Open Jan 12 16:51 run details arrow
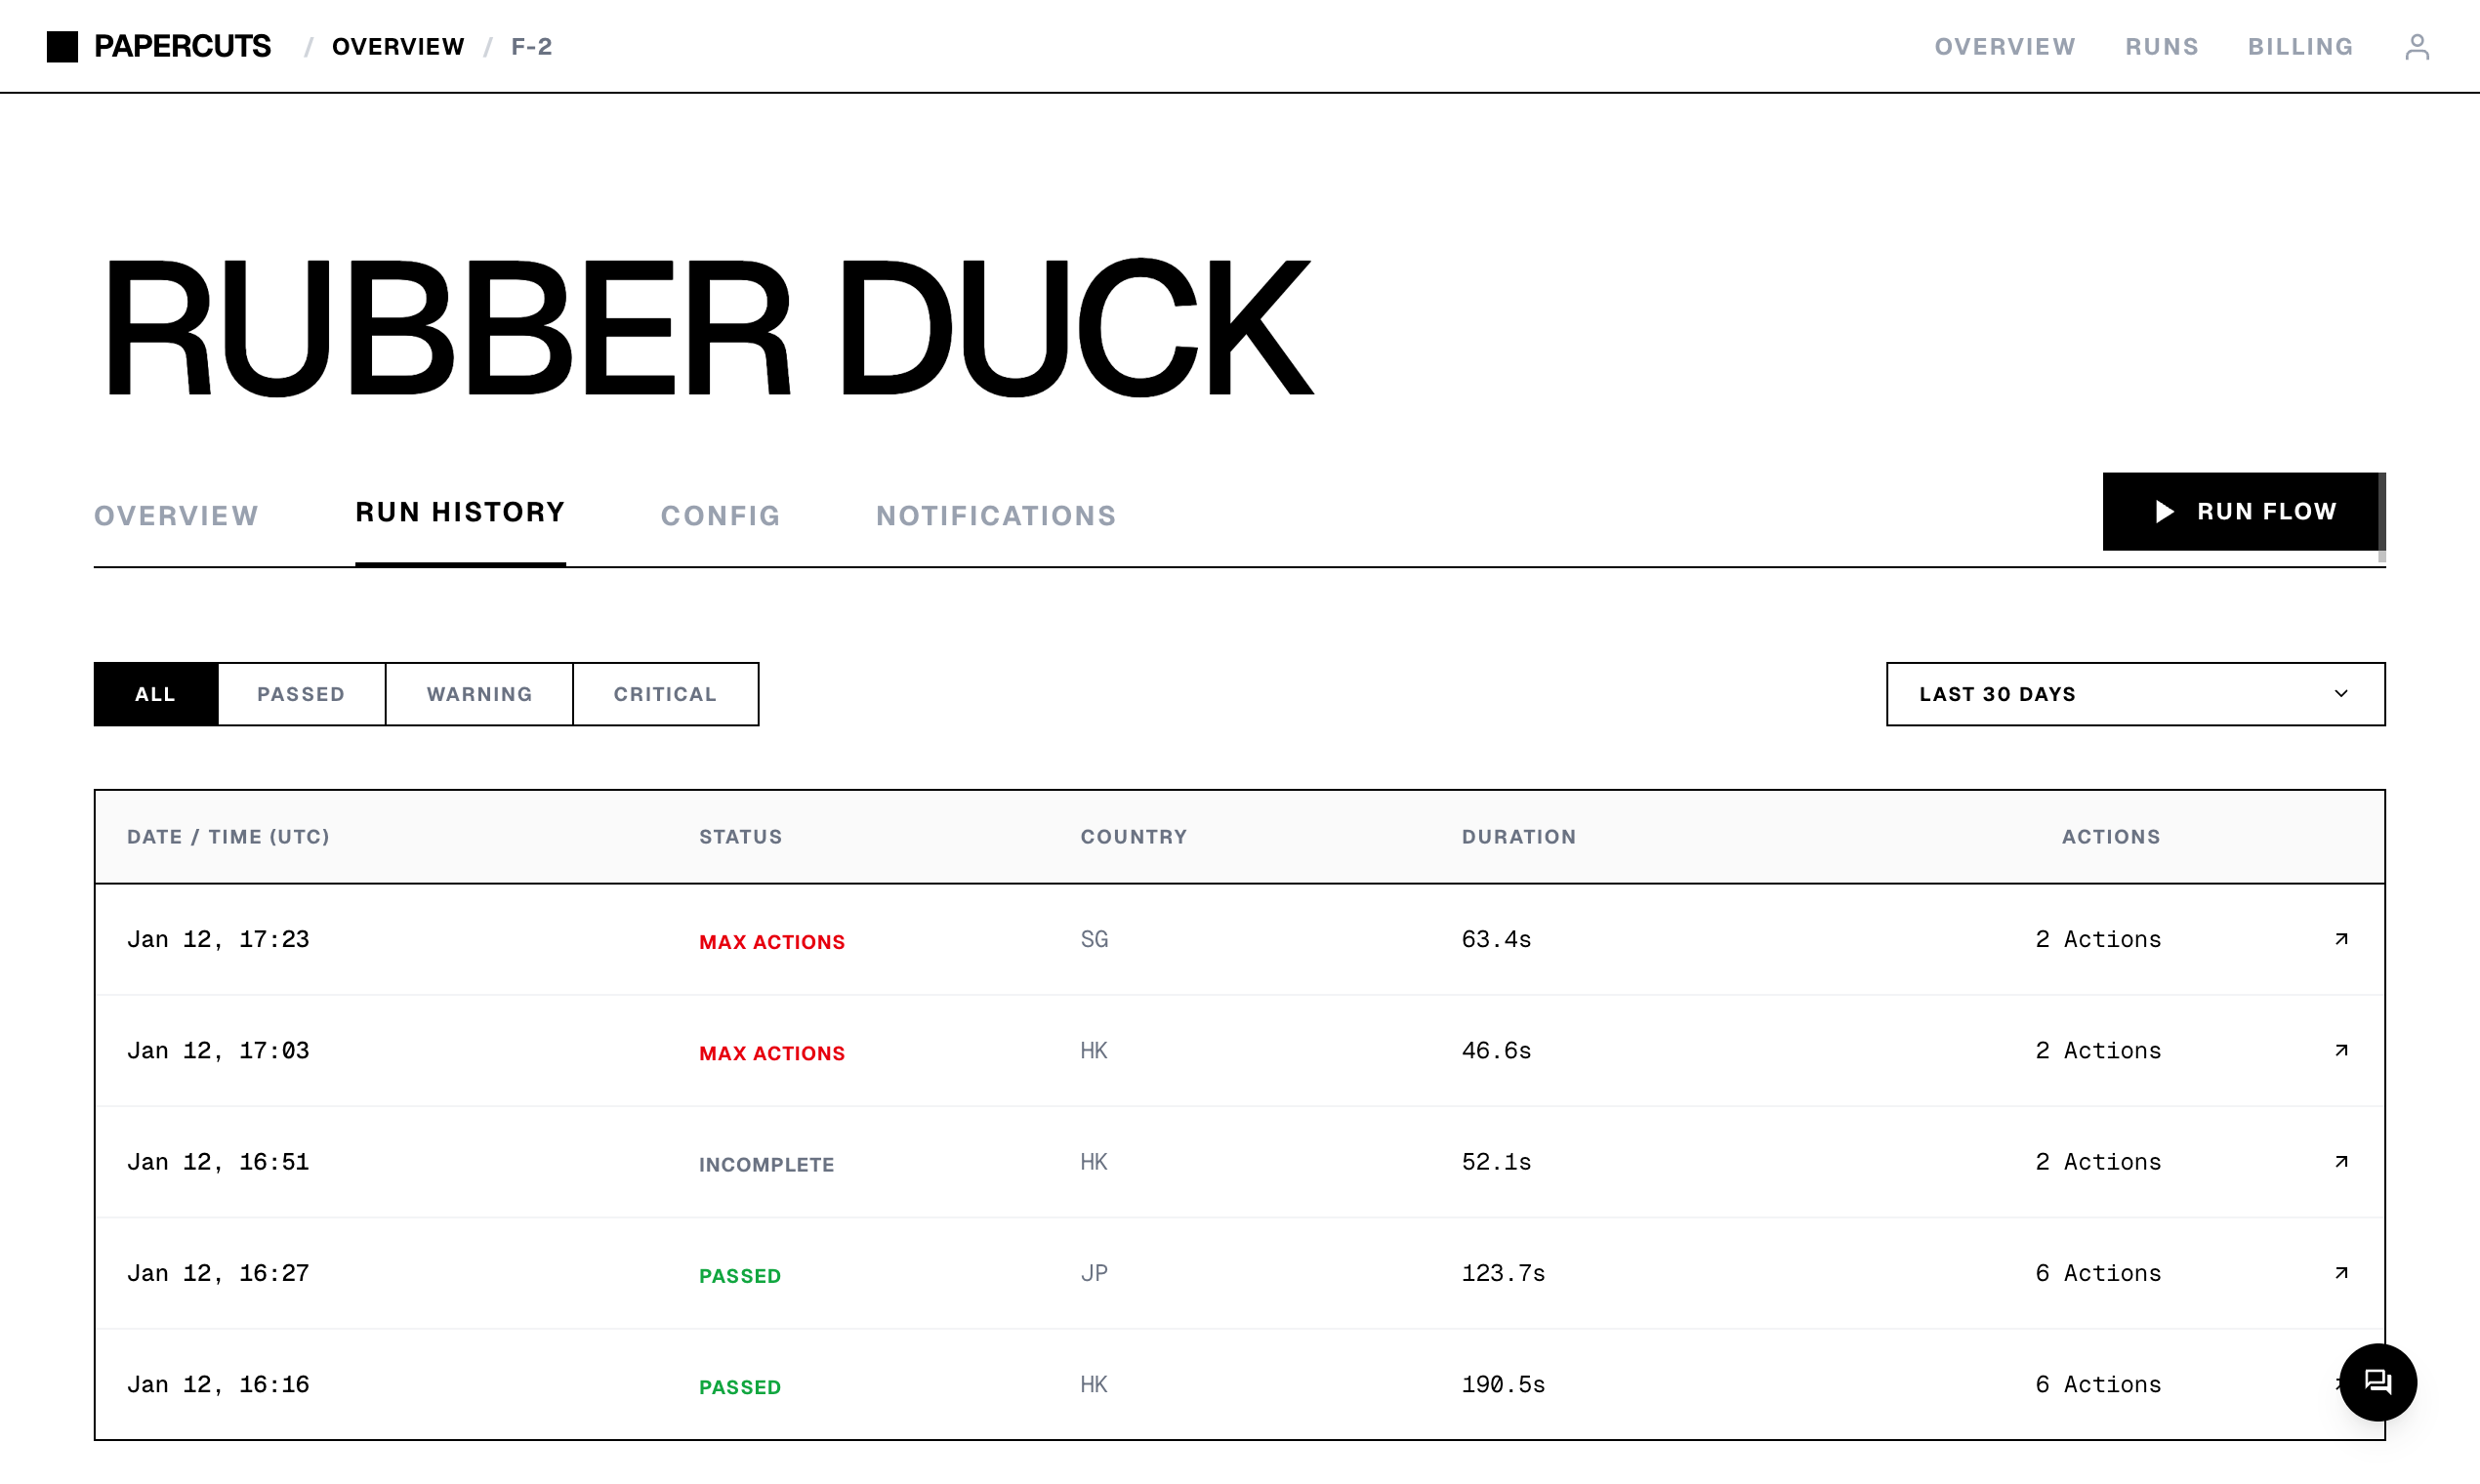 click(2341, 1161)
